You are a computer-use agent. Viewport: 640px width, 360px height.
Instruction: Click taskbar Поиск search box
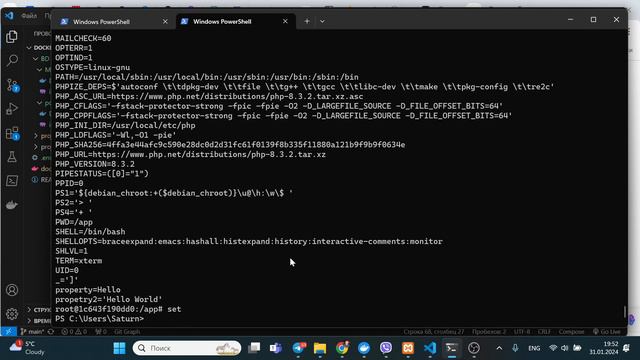[x=187, y=348]
